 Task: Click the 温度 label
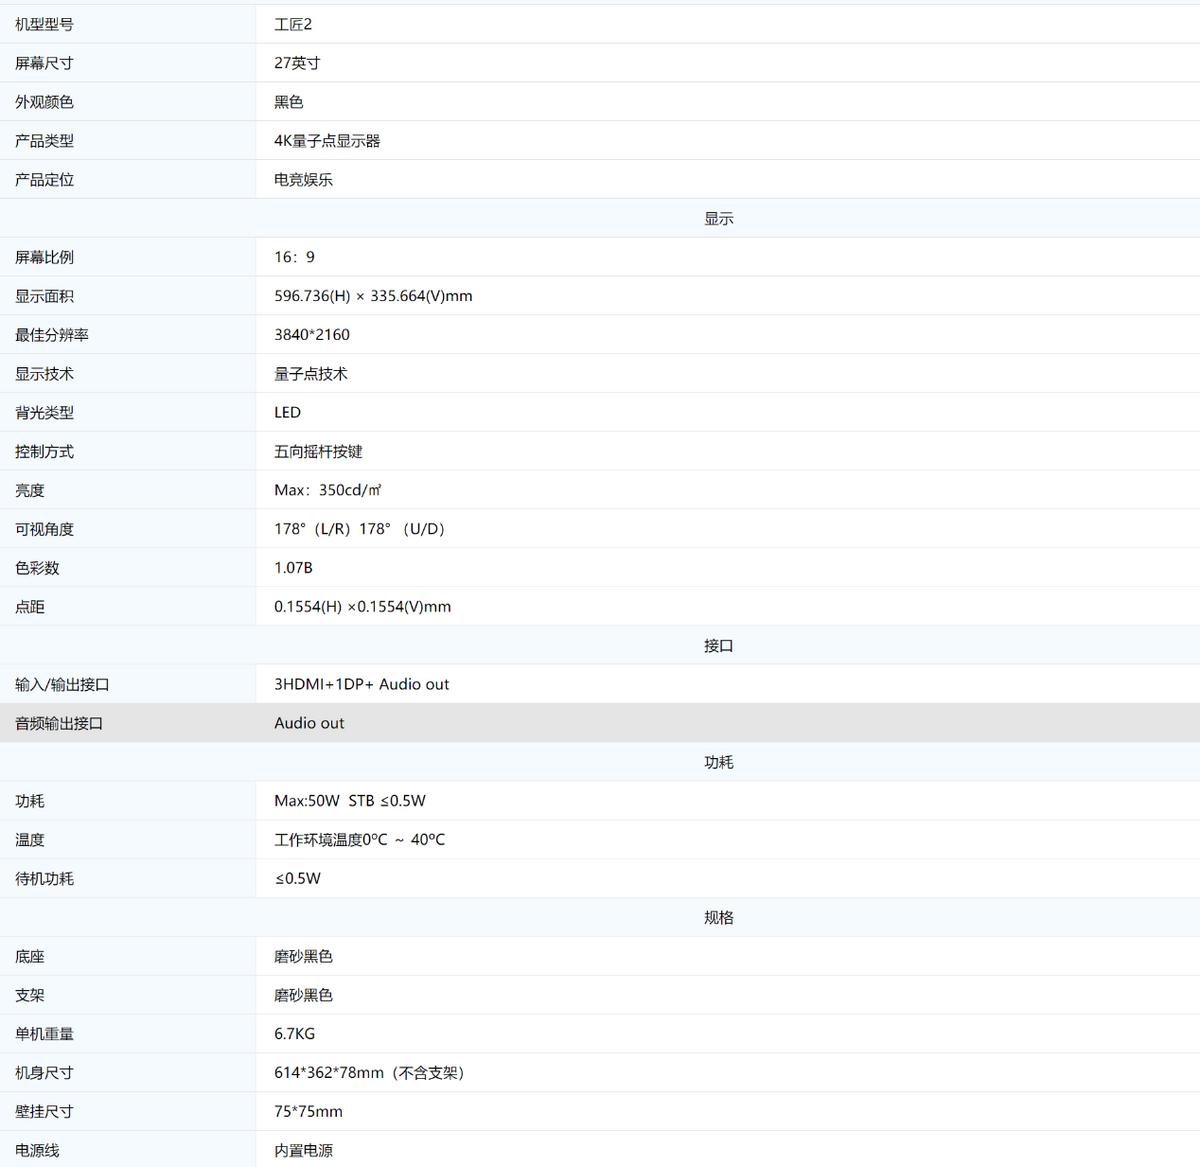point(30,840)
